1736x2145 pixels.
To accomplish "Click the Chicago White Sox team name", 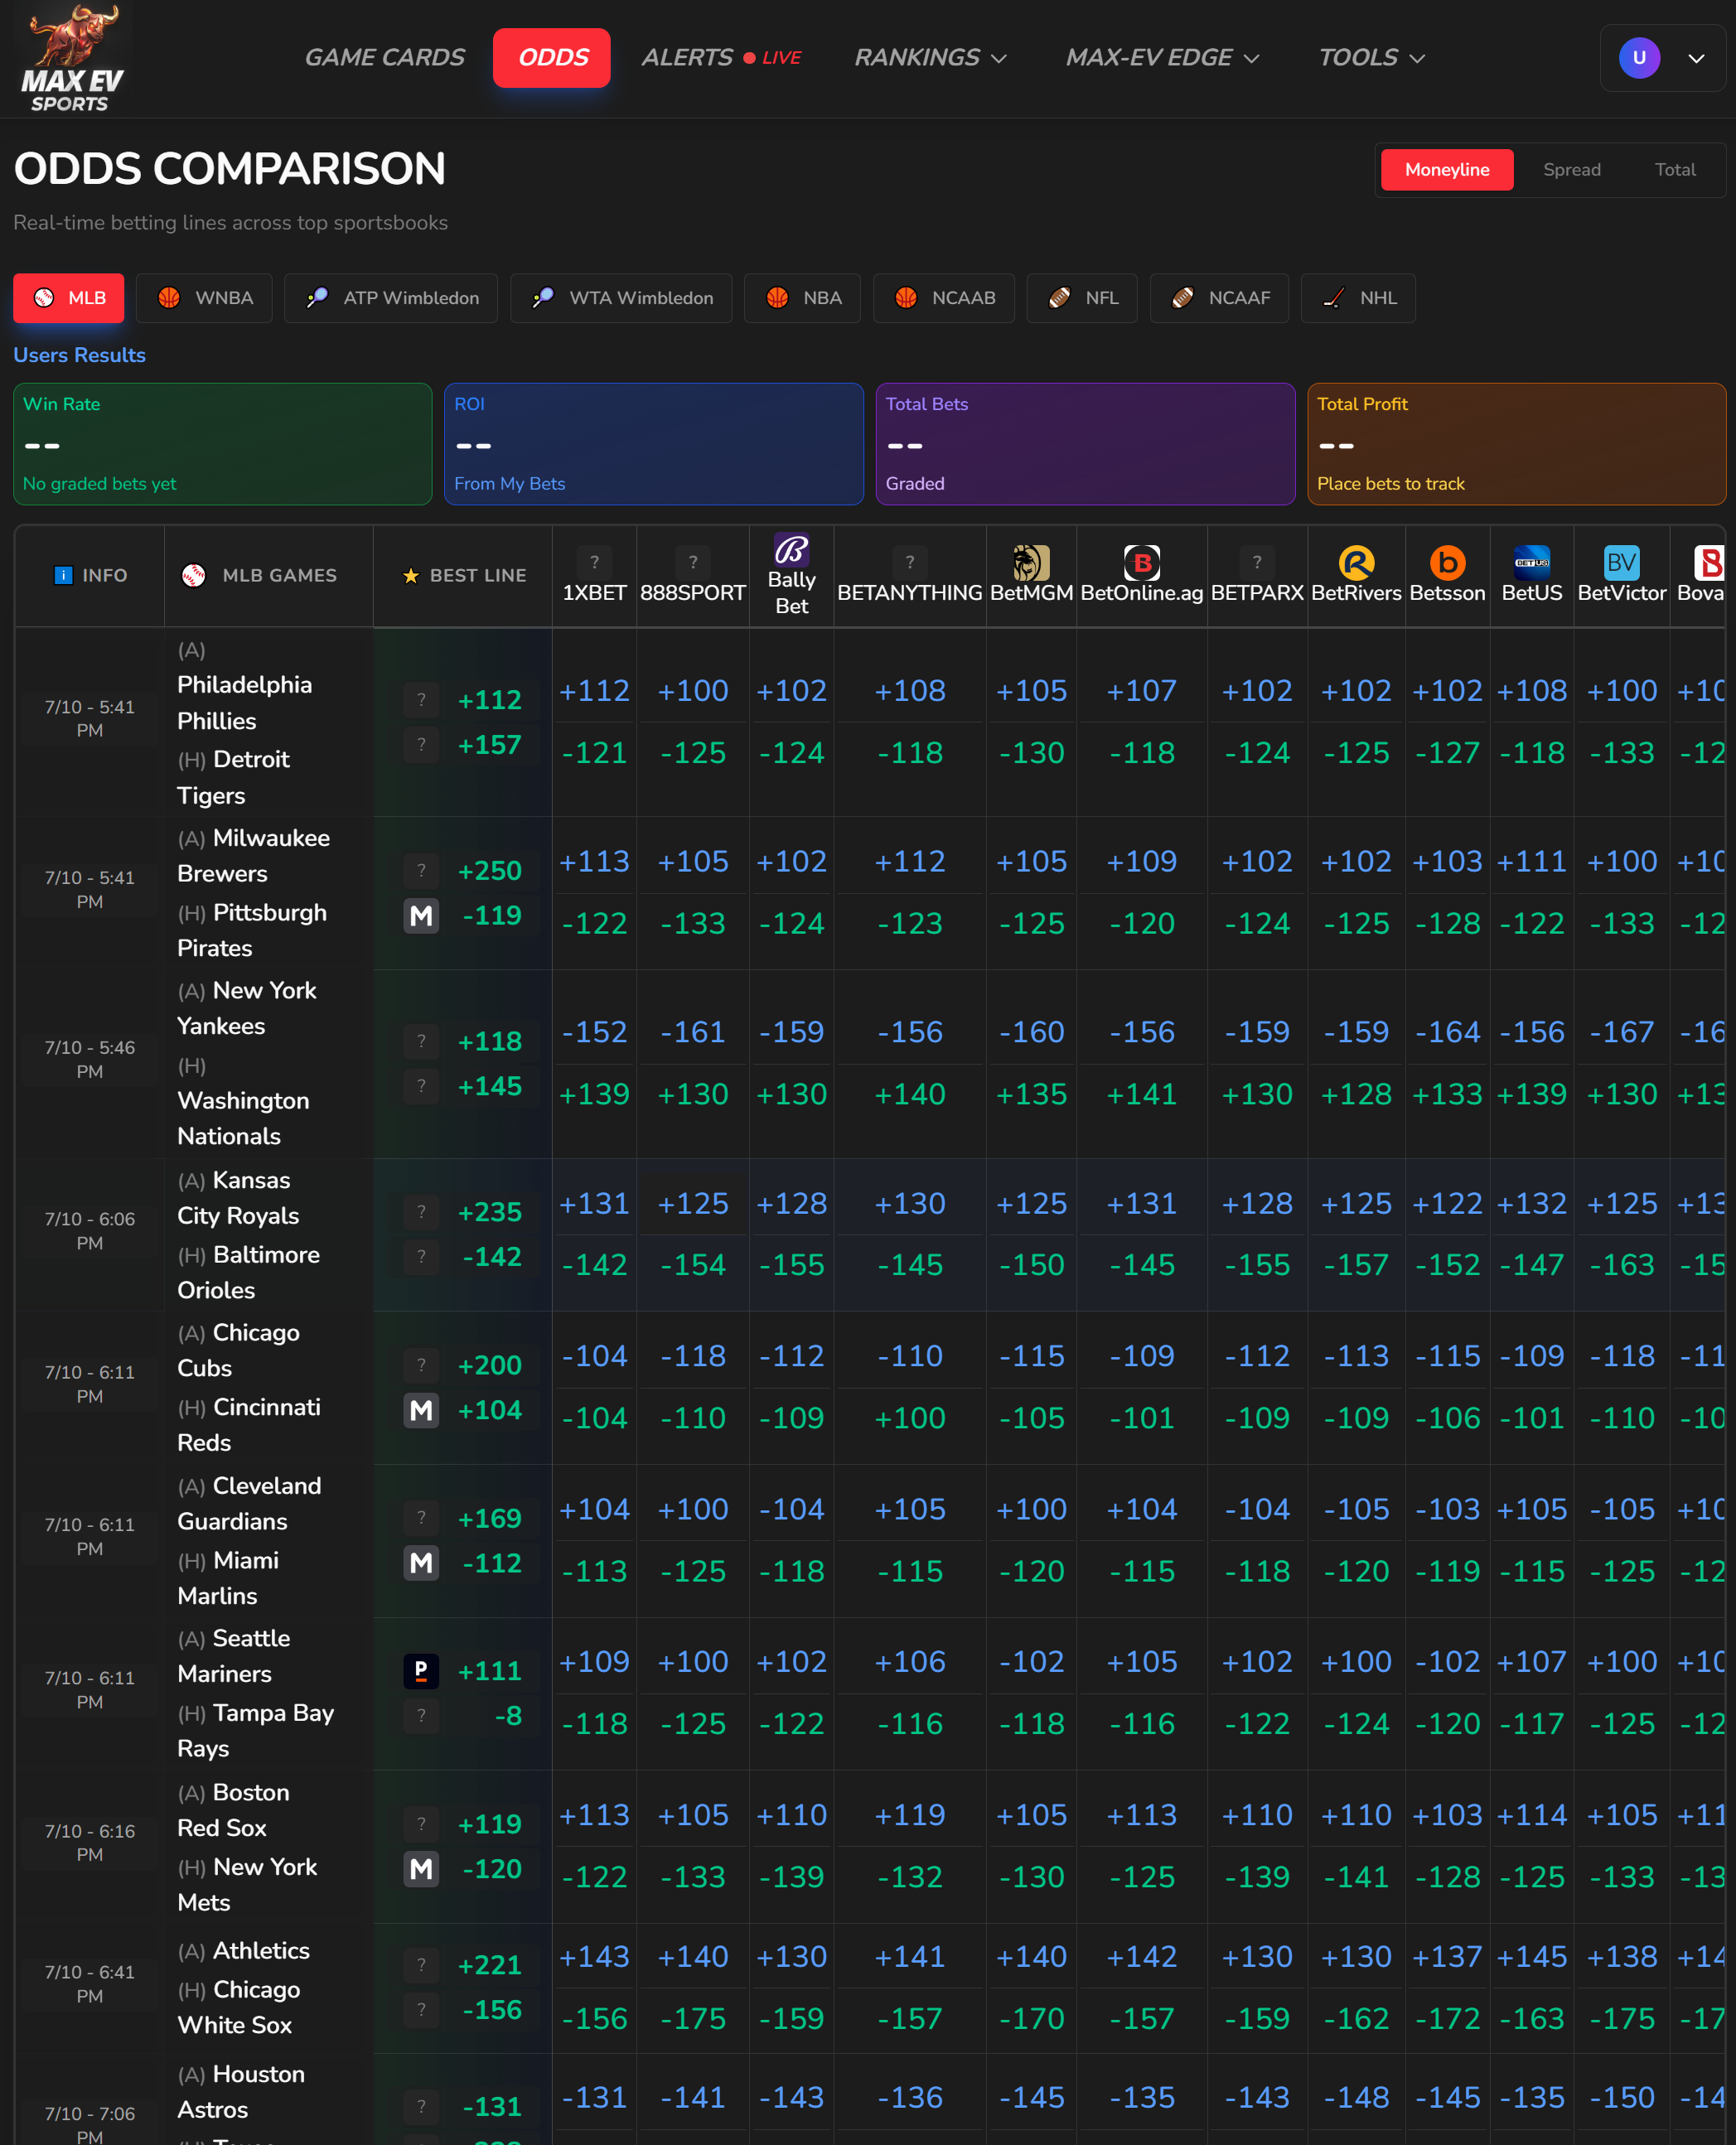I will (x=239, y=2007).
